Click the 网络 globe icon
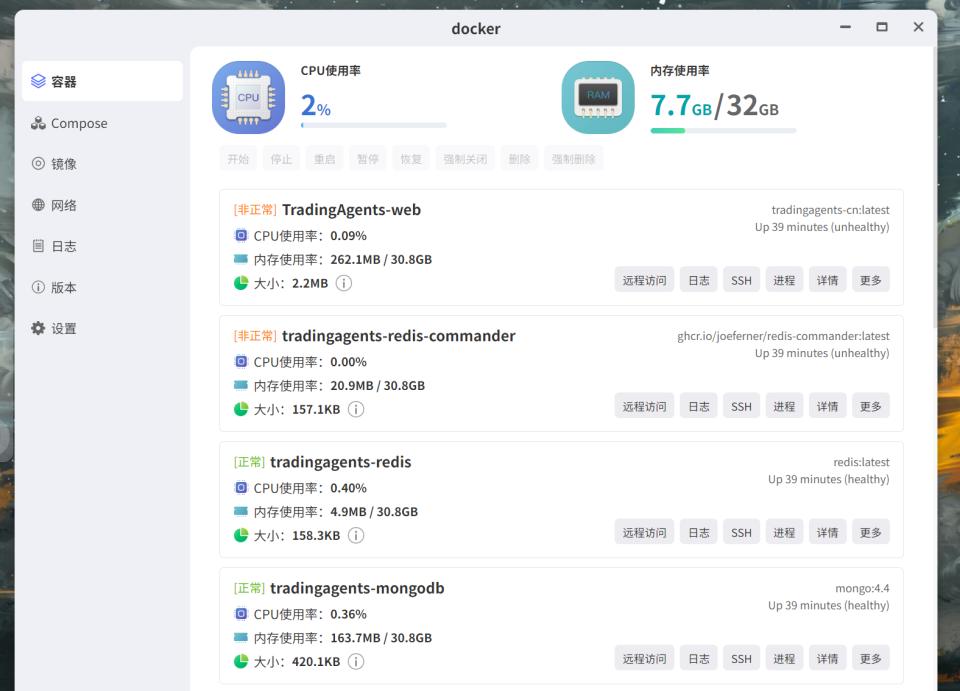Screen dimensions: 960x691 pos(38,204)
